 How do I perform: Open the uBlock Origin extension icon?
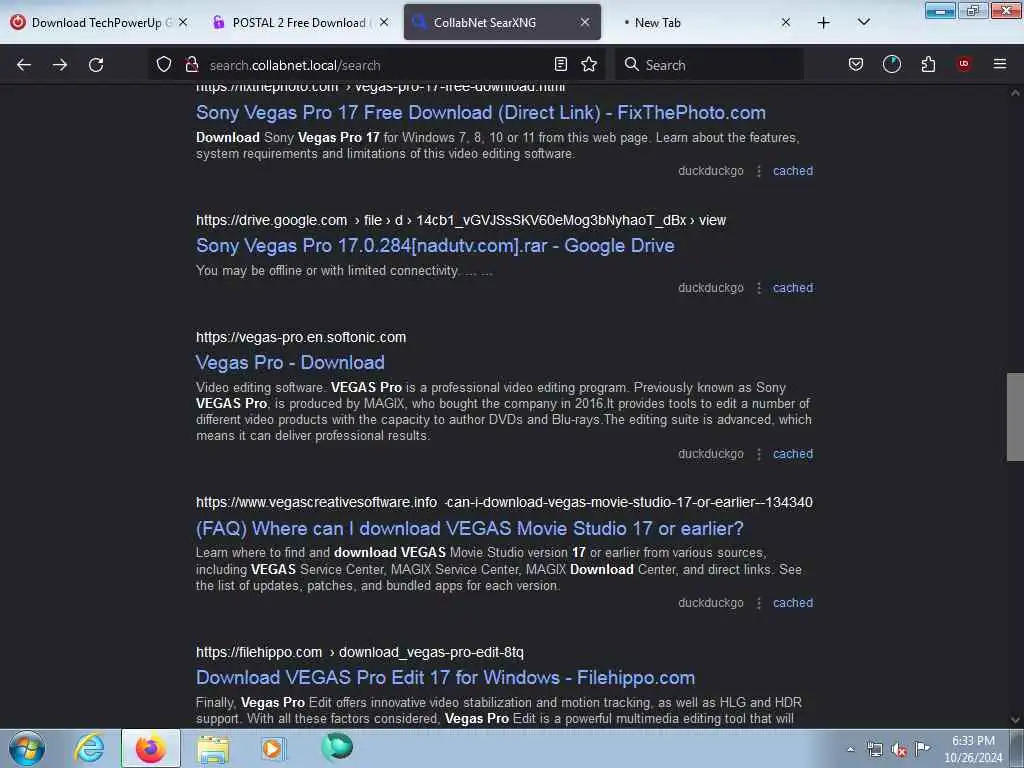(963, 64)
